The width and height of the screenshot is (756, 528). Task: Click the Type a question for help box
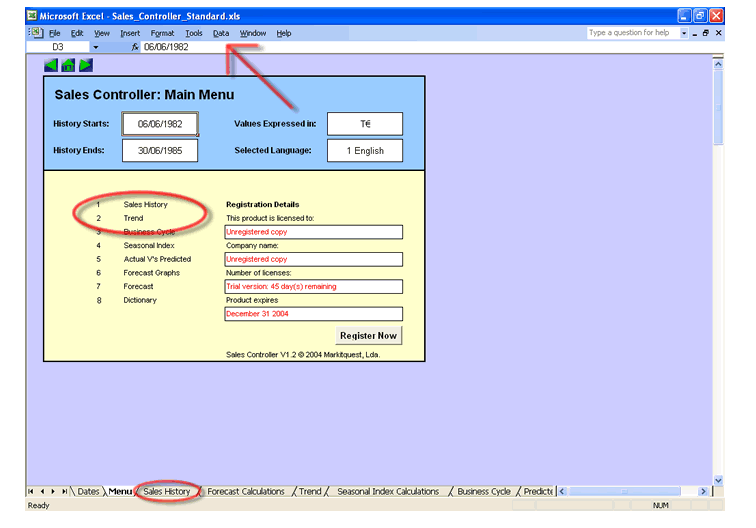[x=633, y=33]
